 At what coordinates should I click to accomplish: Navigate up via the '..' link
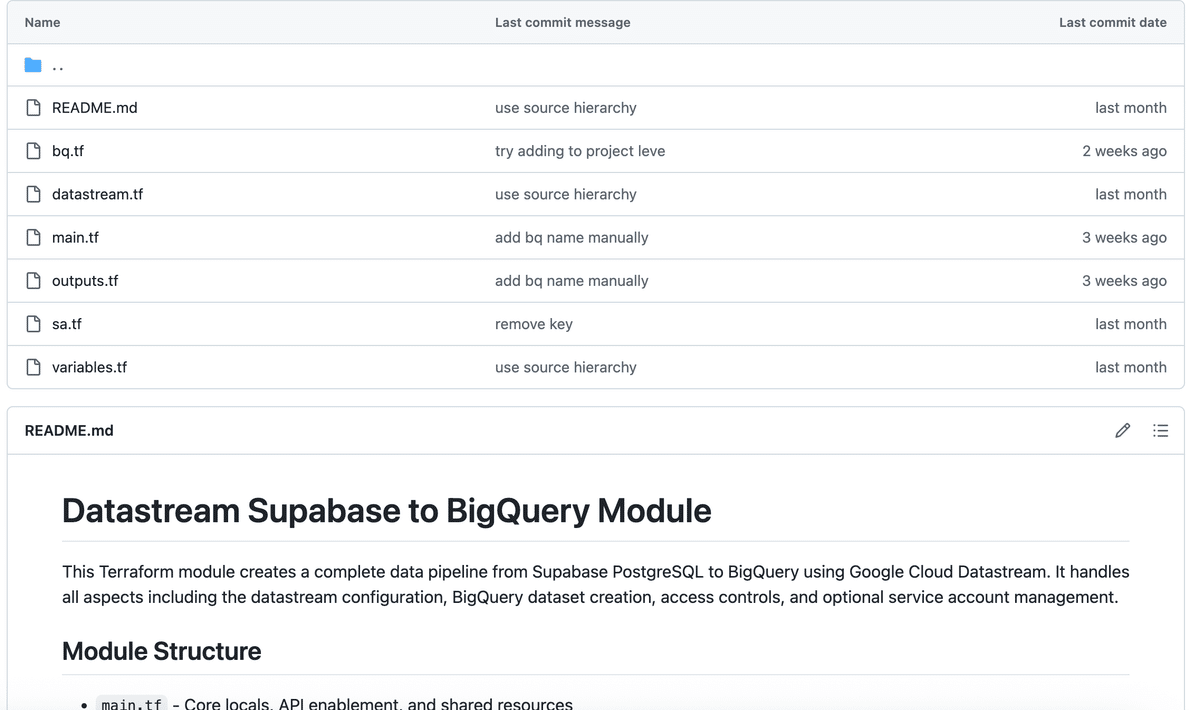(x=58, y=66)
